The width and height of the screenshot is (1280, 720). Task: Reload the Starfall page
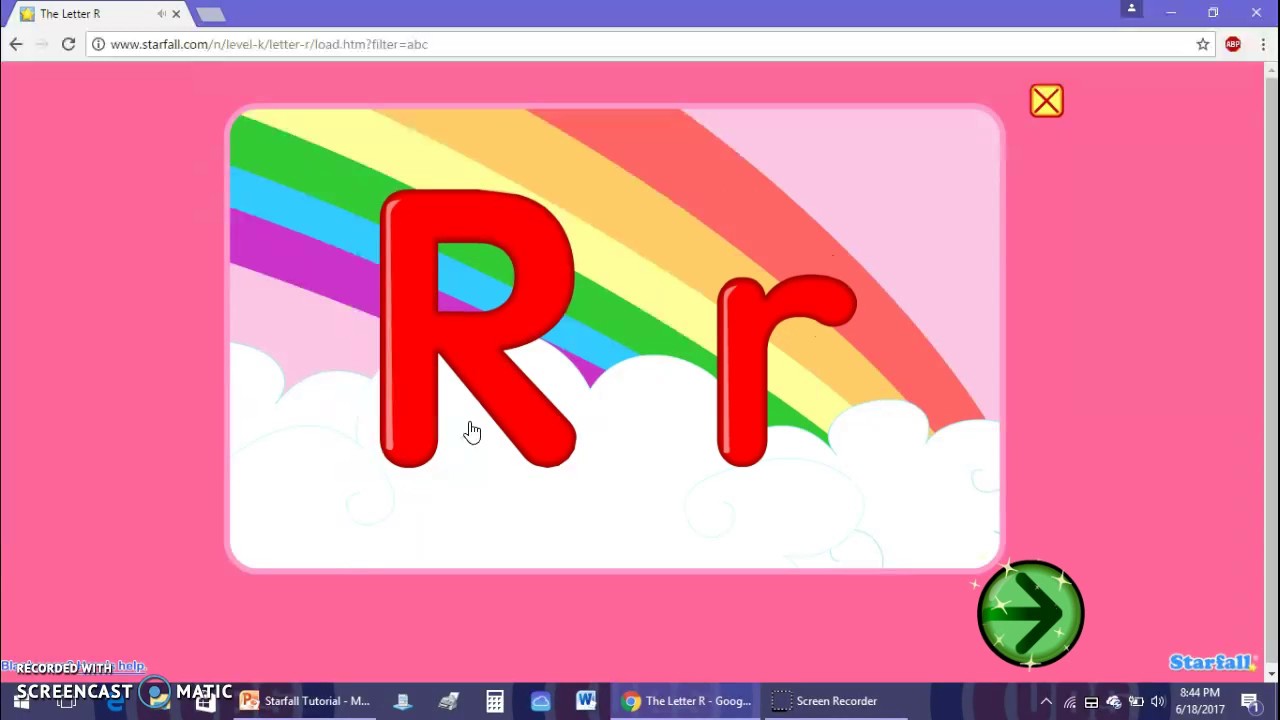tap(68, 44)
